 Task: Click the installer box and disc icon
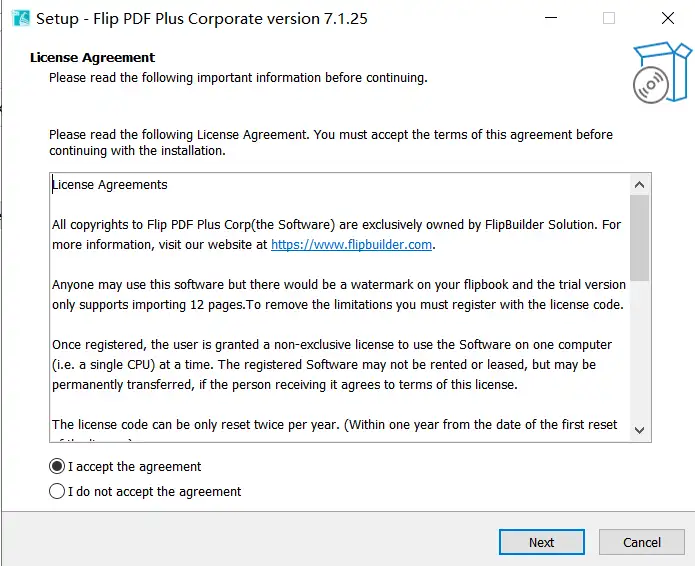coord(662,73)
